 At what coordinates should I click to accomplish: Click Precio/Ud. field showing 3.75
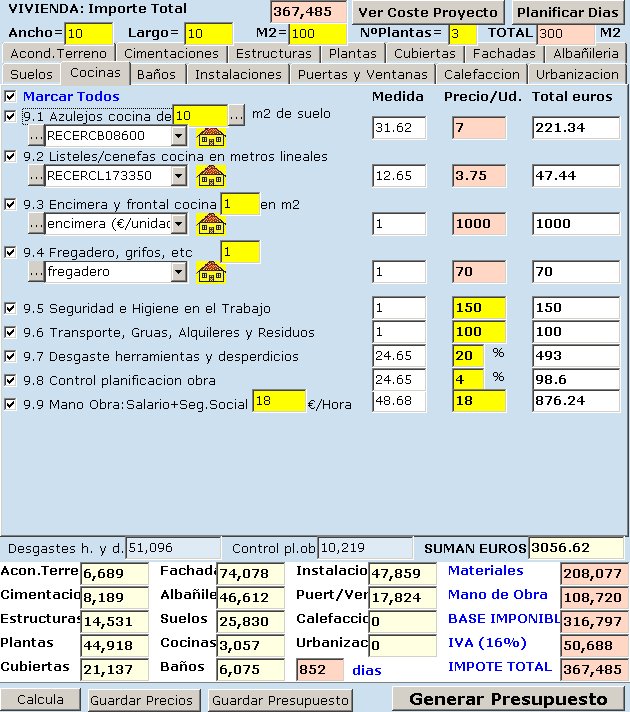[479, 176]
